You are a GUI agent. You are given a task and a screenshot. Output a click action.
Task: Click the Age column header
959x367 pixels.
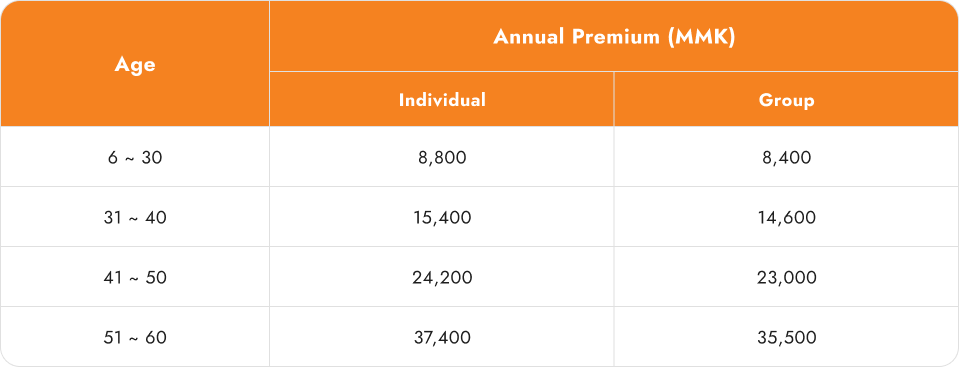pos(135,64)
